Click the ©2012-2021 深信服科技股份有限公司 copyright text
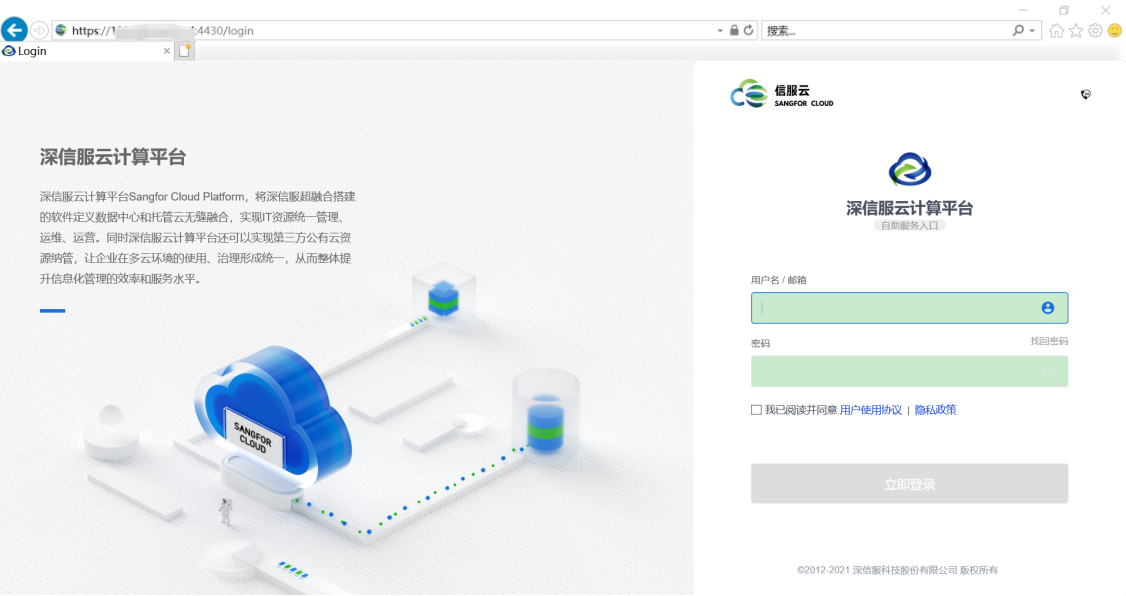This screenshot has width=1126, height=596. [897, 570]
